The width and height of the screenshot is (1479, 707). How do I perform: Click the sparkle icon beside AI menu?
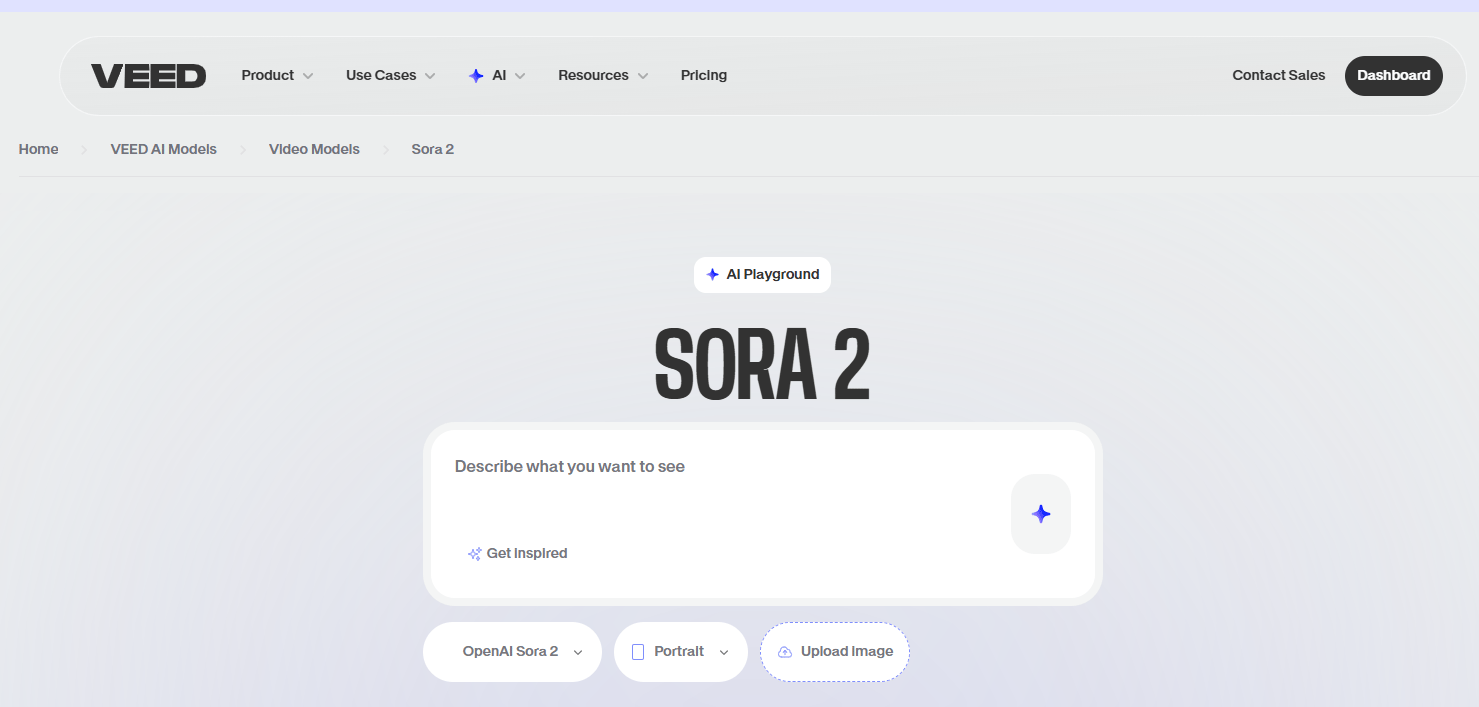(476, 76)
